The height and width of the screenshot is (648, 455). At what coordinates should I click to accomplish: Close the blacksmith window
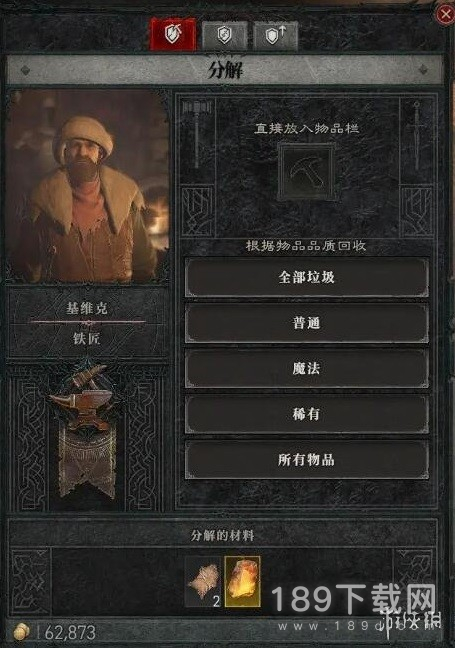pyautogui.click(x=445, y=14)
